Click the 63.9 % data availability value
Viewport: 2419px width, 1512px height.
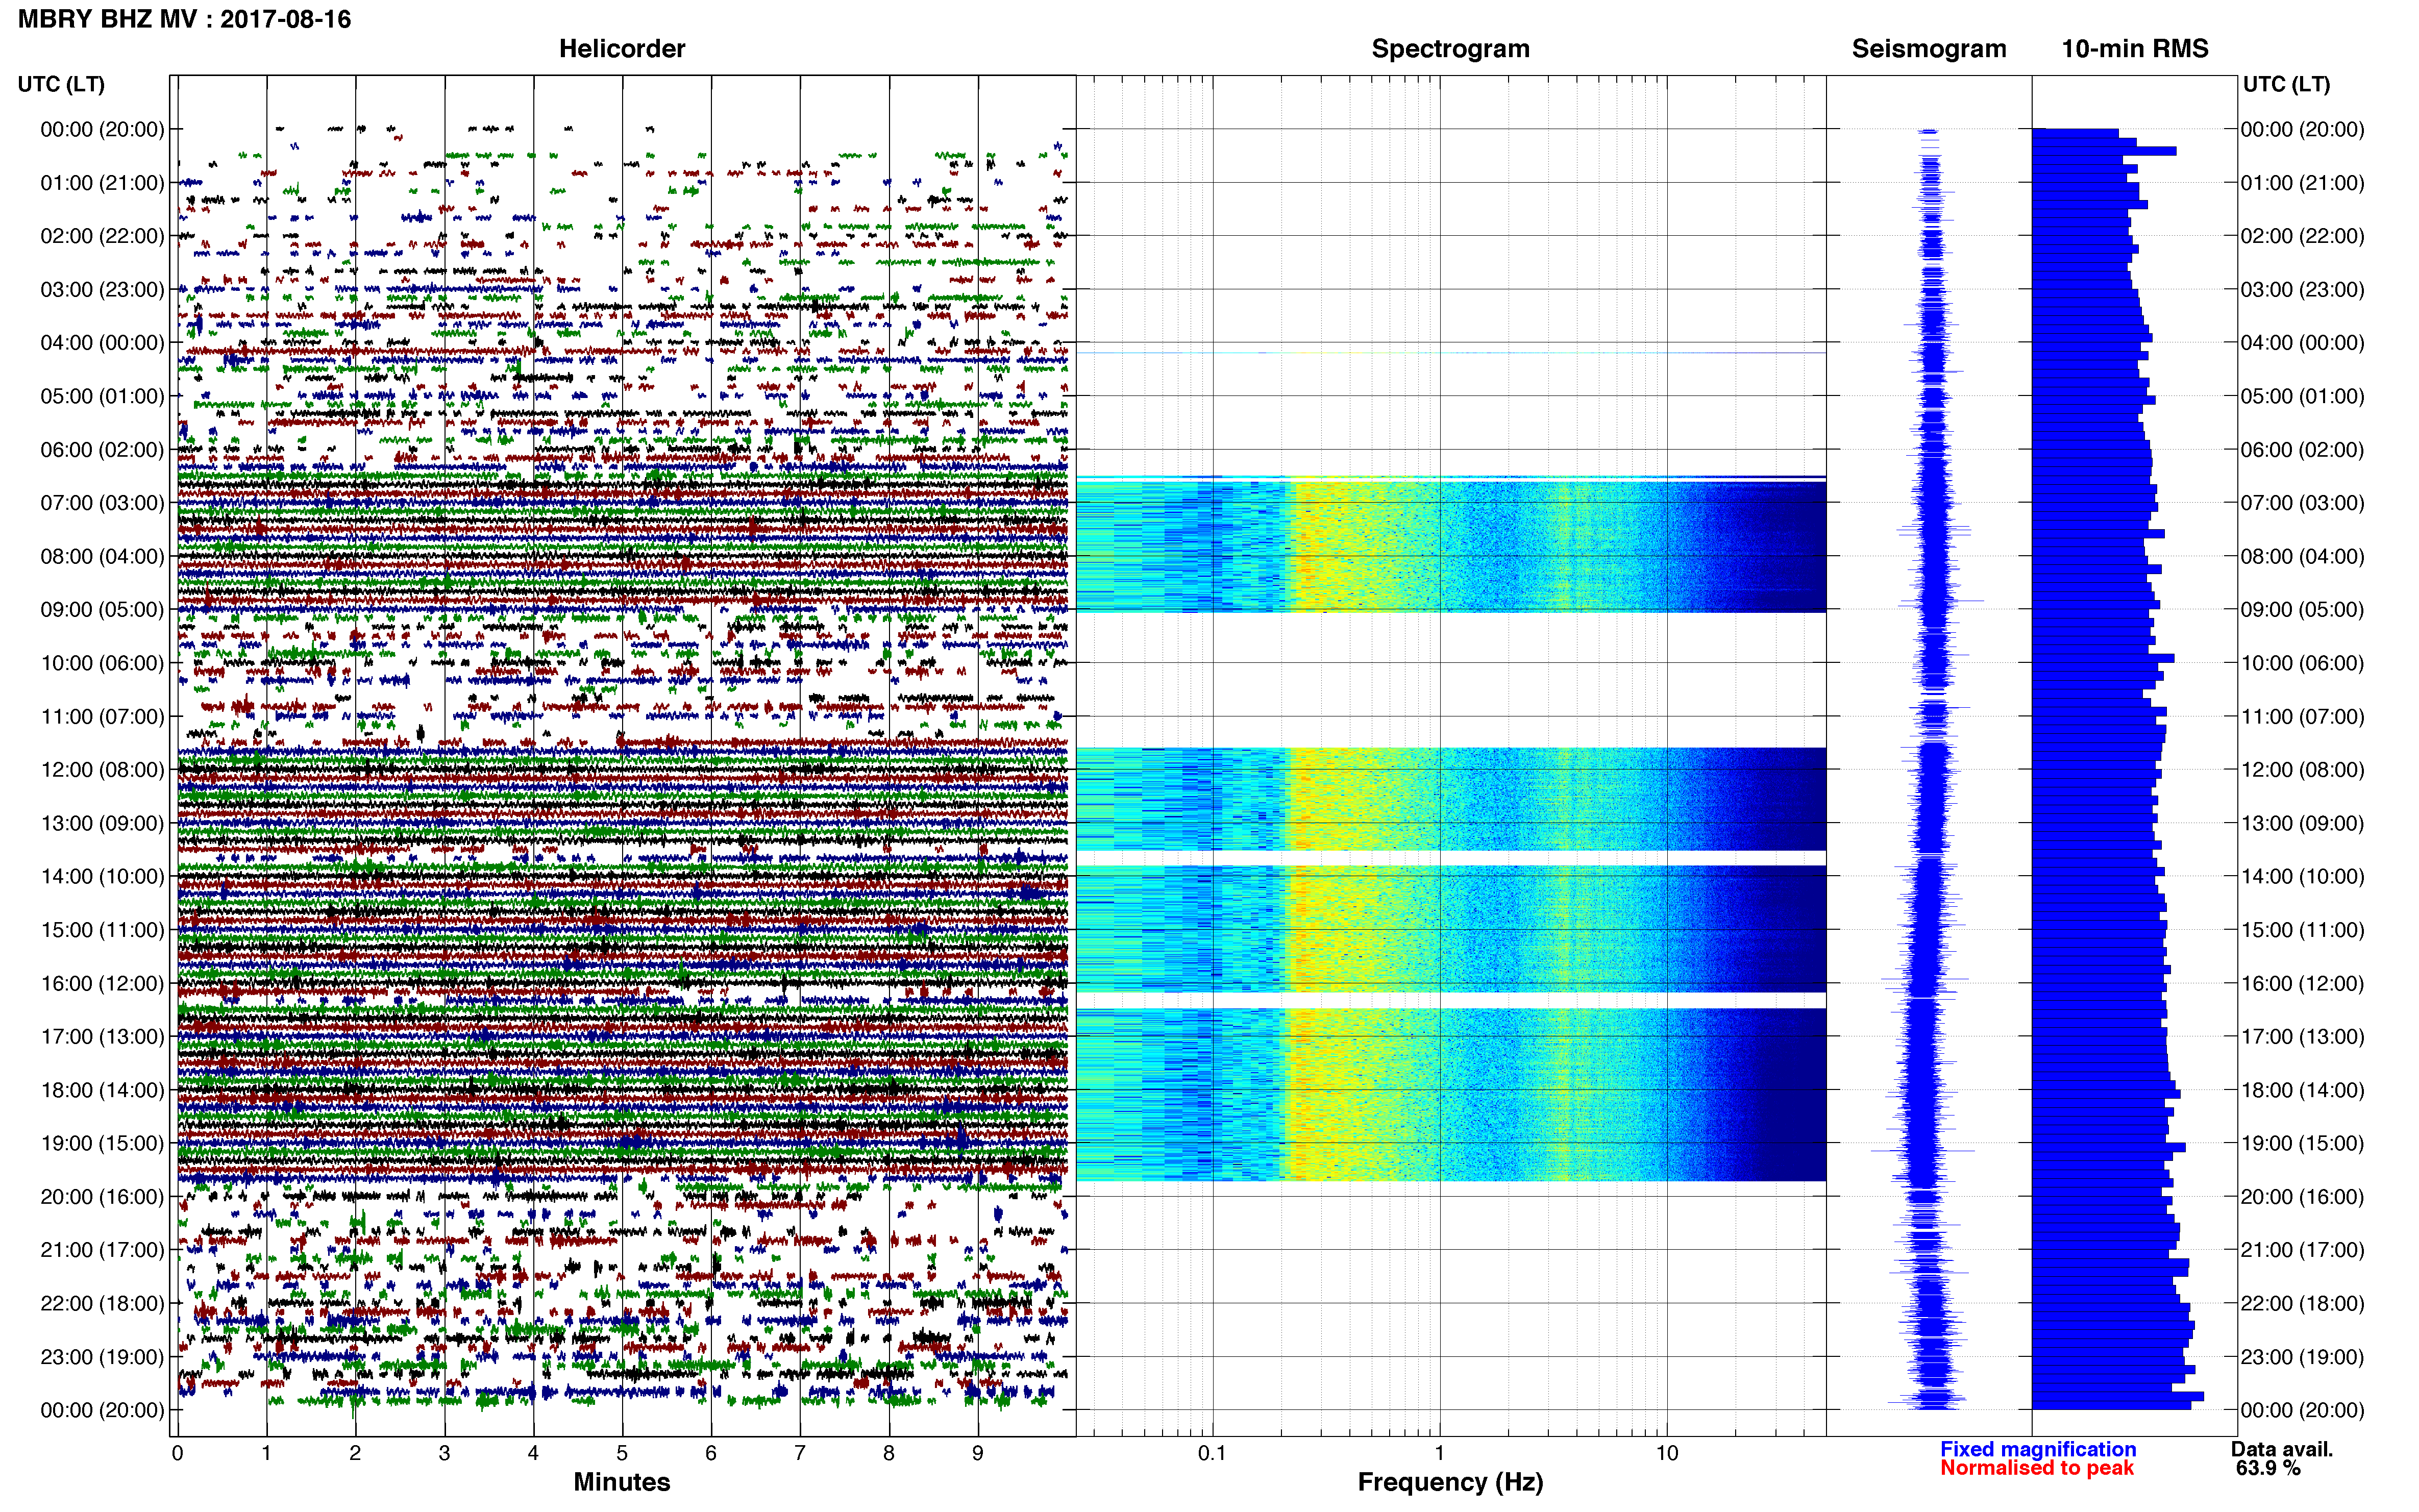[2268, 1468]
